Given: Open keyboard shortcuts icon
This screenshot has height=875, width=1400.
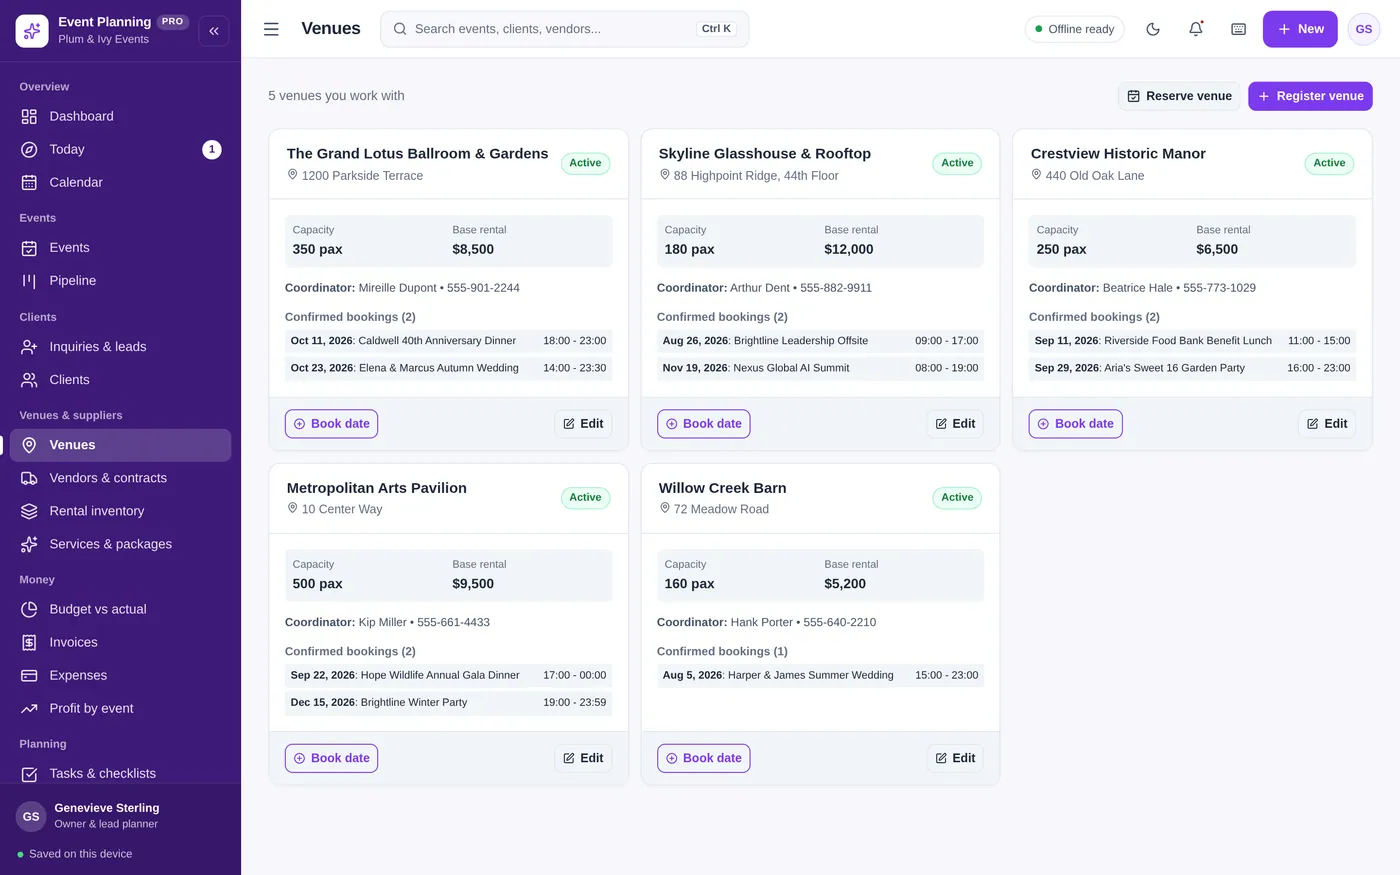Looking at the screenshot, I should click(1238, 29).
